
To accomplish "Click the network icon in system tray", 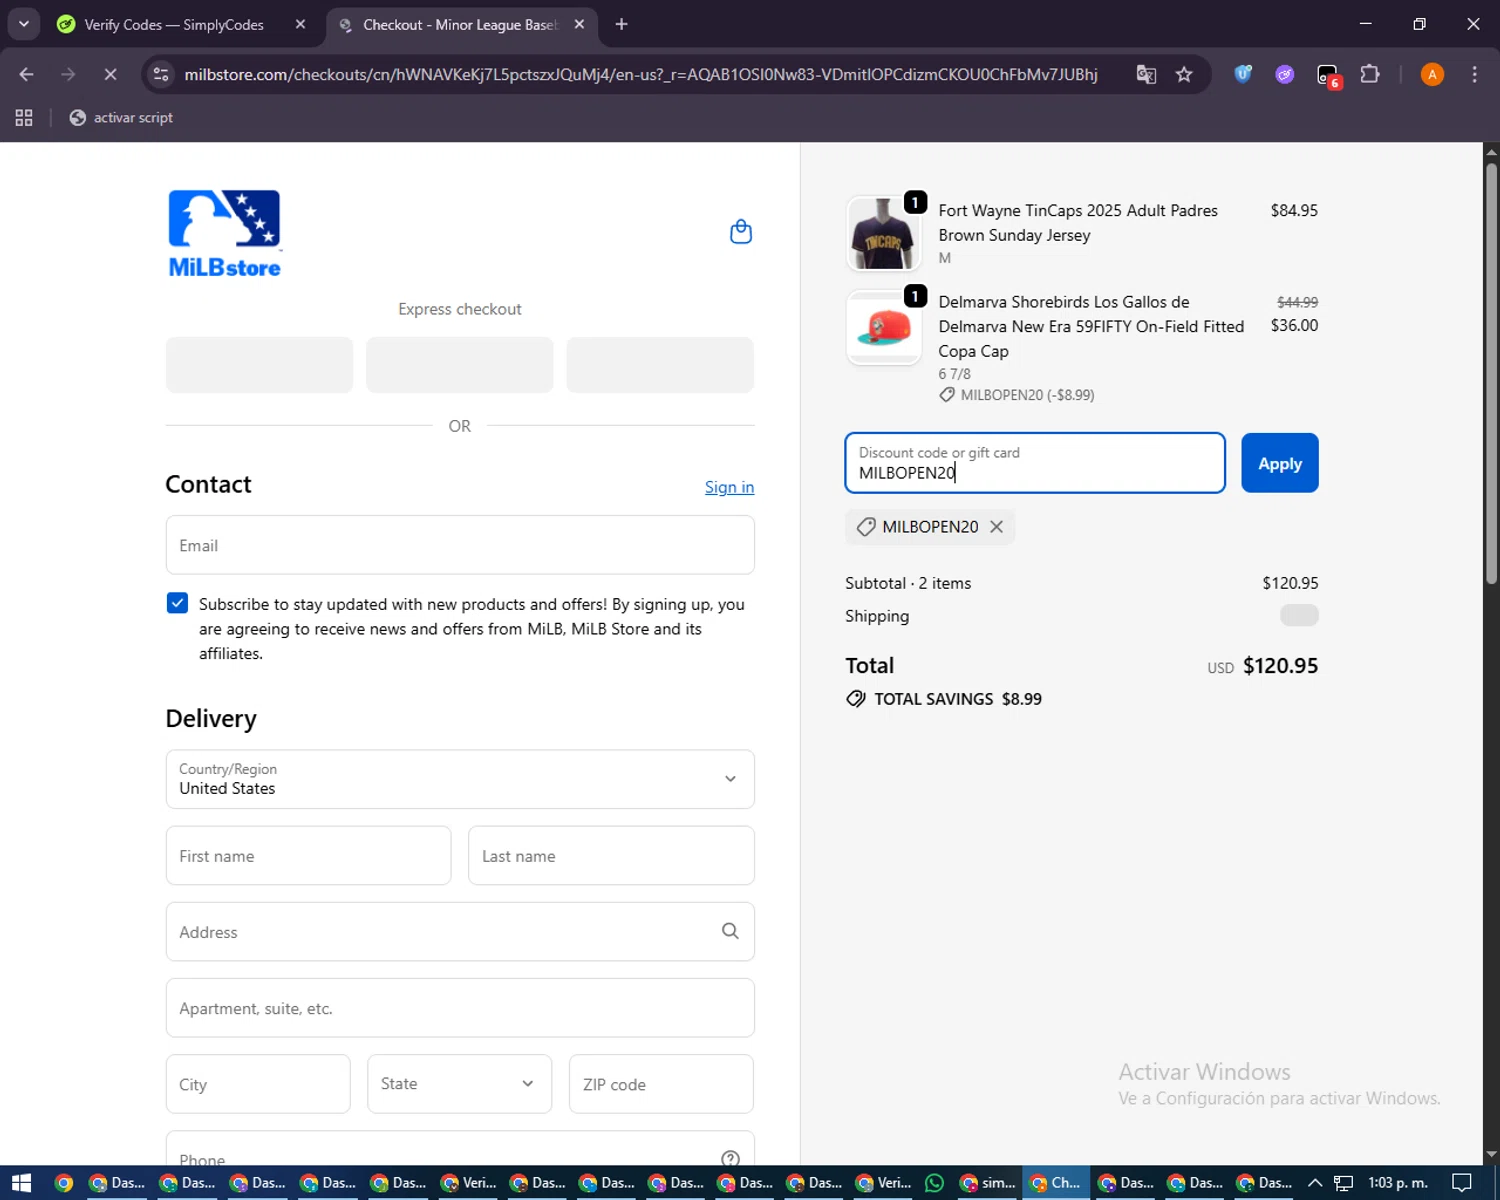I will (1343, 1183).
